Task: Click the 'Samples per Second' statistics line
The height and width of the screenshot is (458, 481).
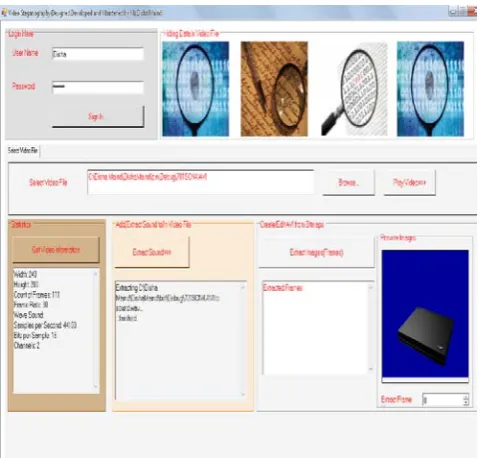Action: point(45,325)
